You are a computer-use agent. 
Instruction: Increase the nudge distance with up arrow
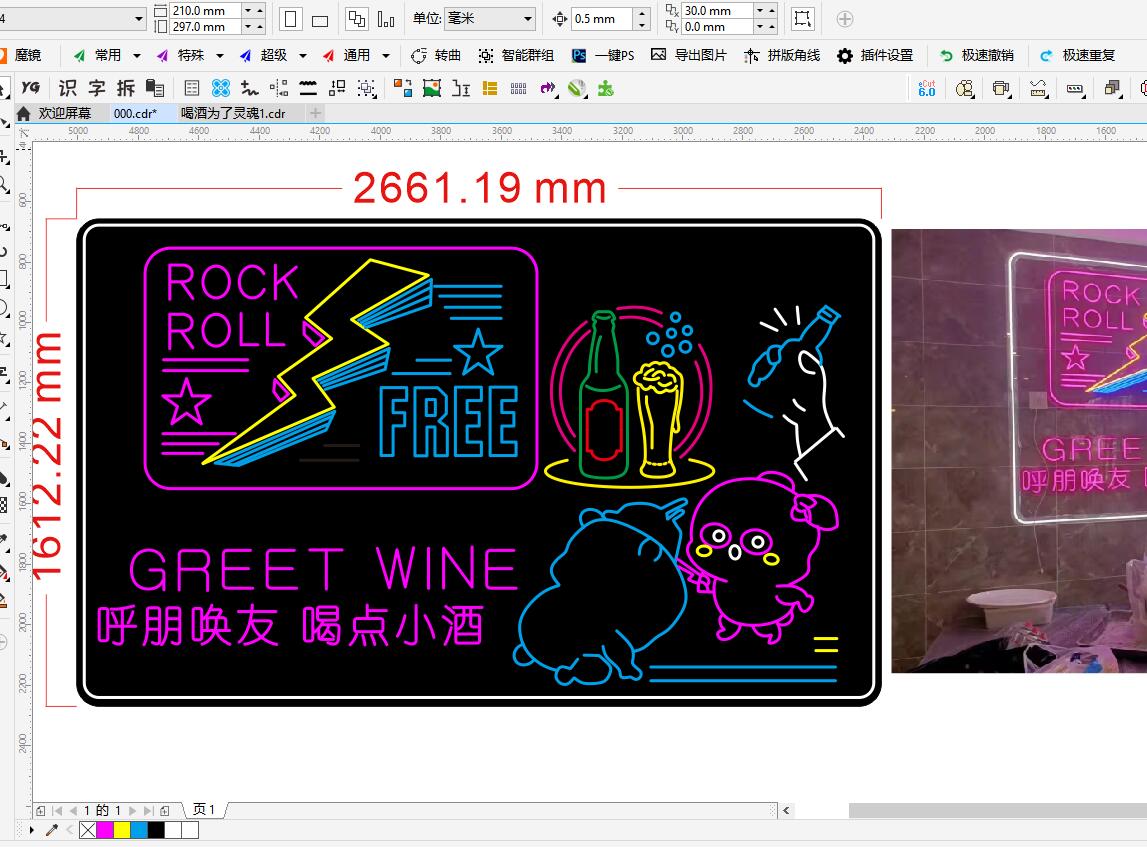[642, 14]
